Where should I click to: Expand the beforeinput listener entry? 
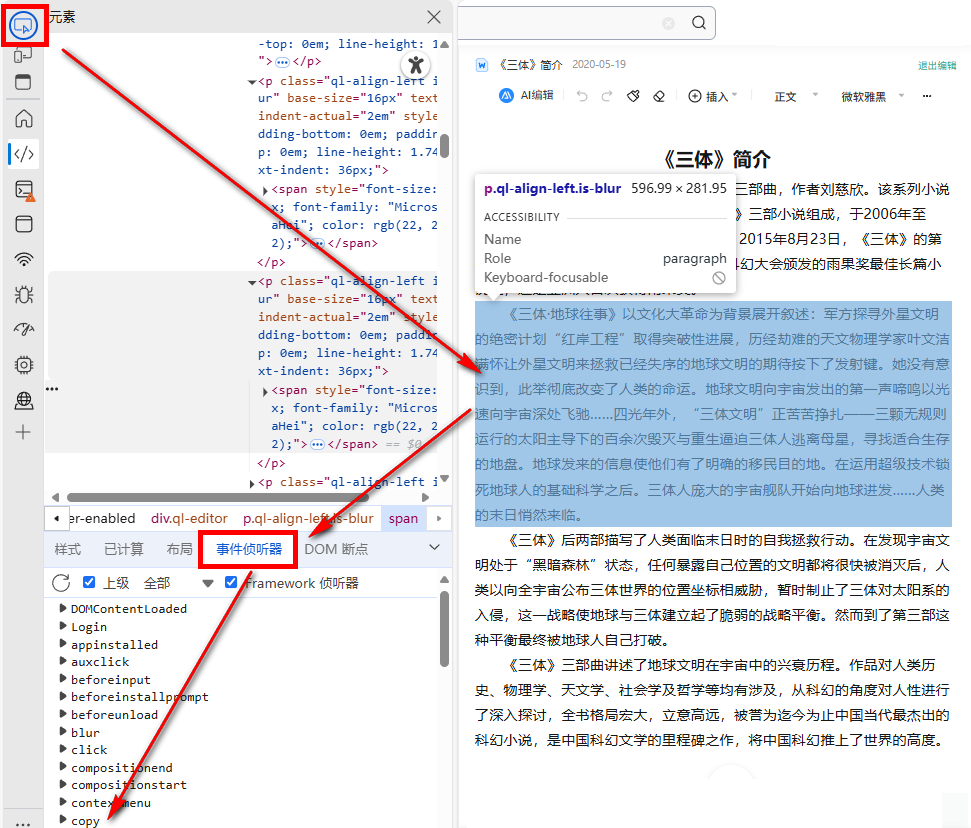(x=63, y=679)
